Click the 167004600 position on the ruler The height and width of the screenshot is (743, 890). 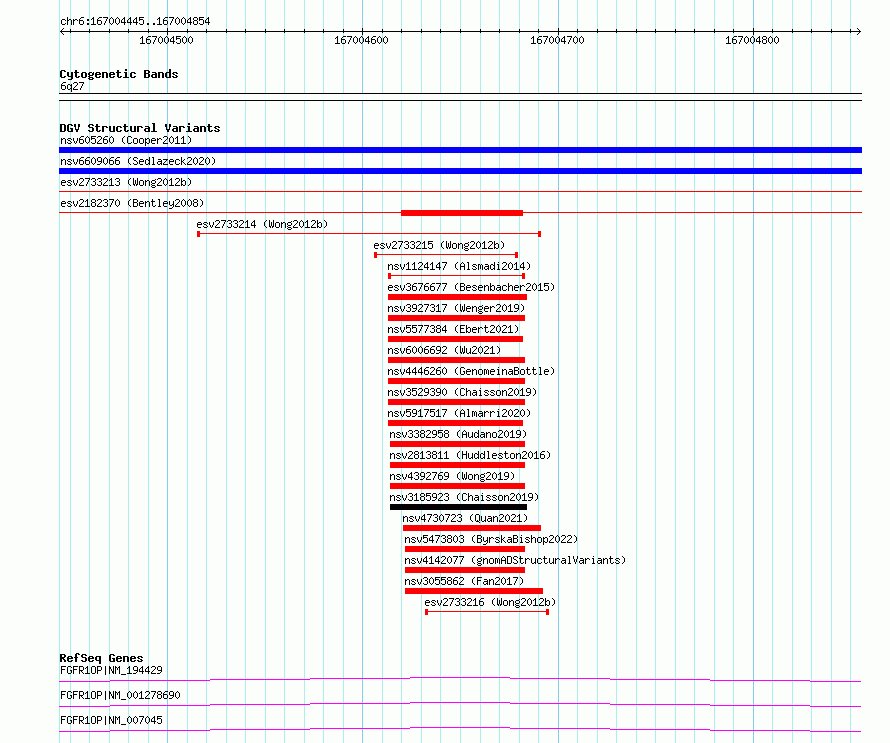[x=361, y=41]
